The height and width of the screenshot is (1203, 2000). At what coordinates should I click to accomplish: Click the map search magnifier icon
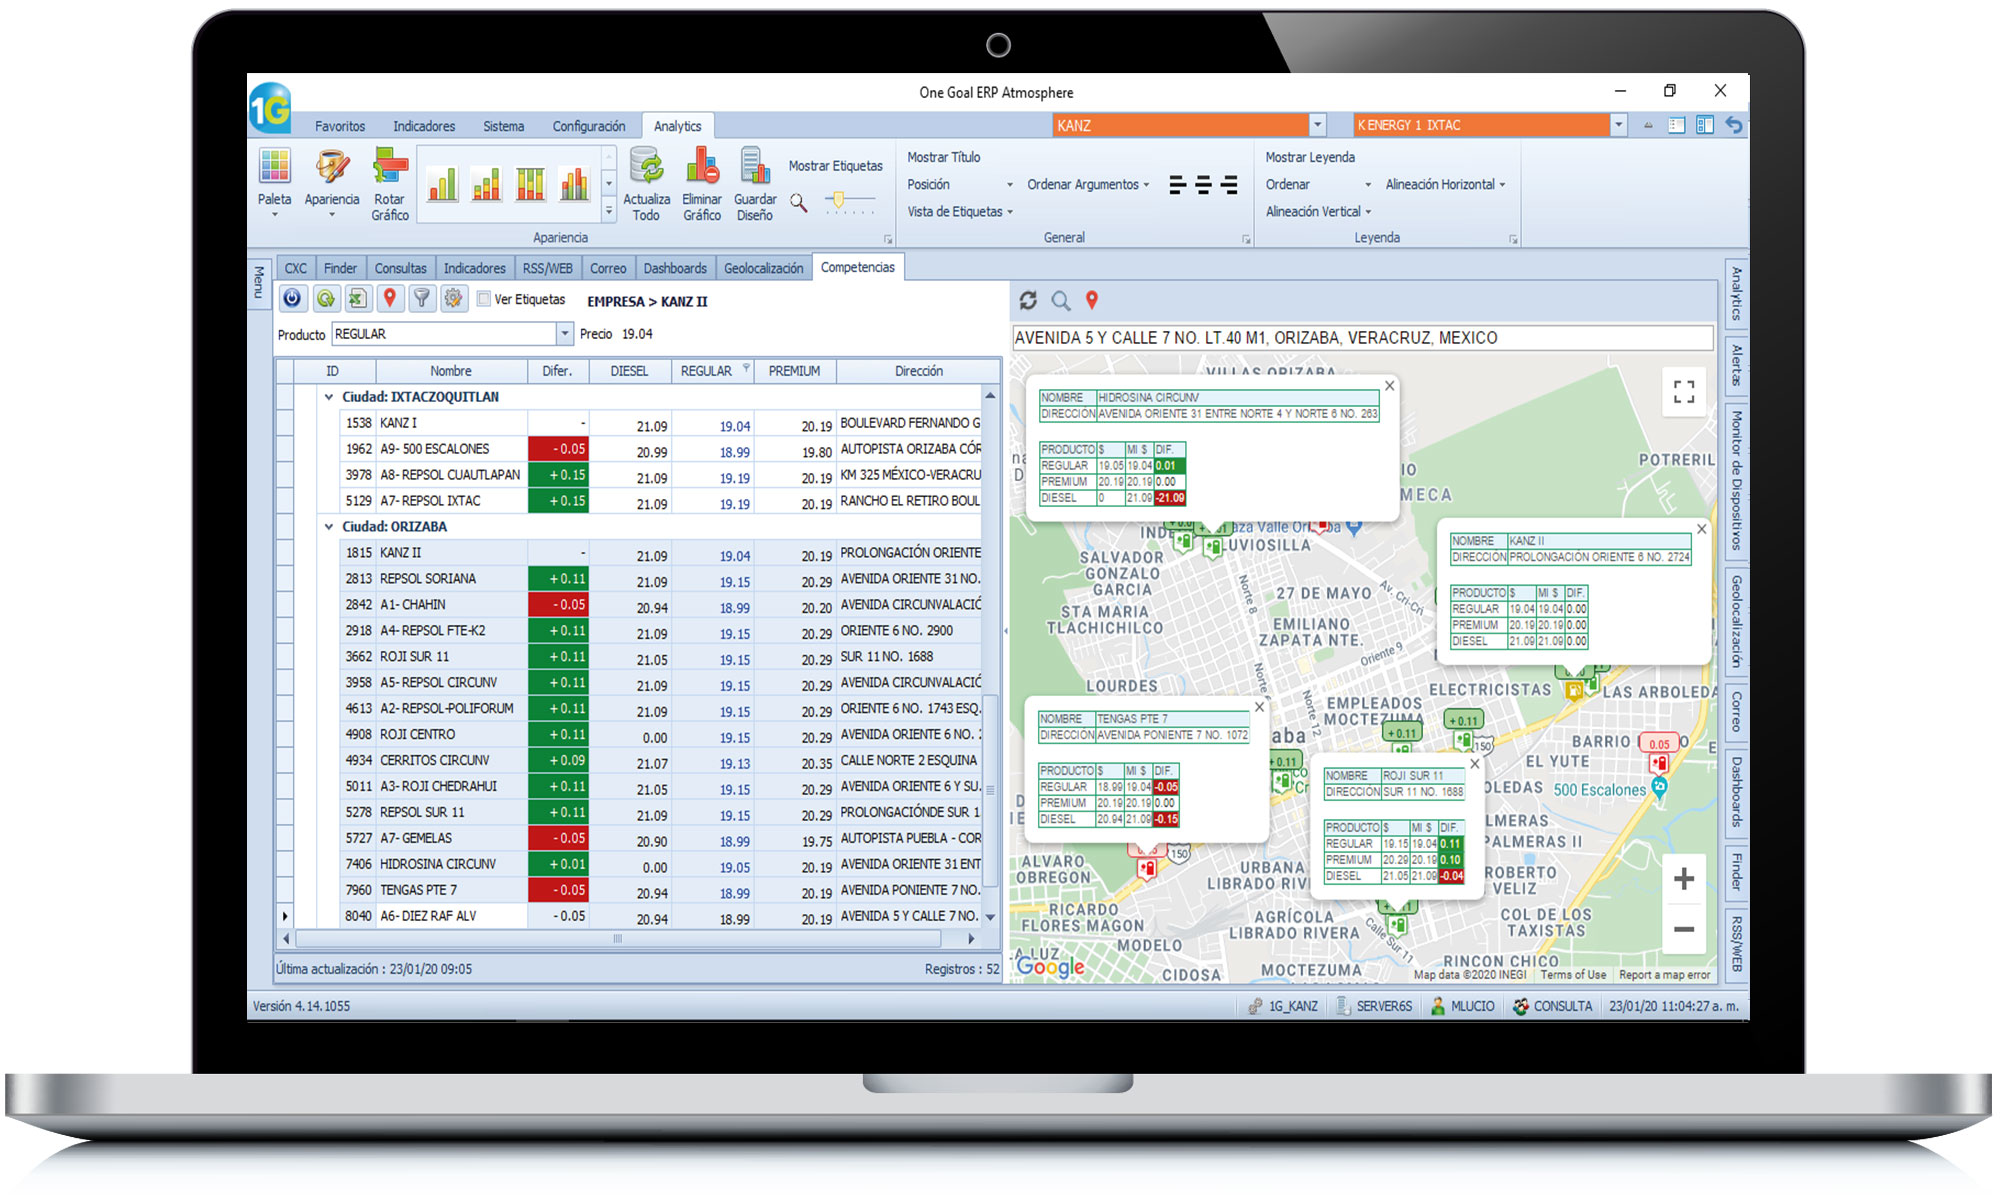[1061, 300]
